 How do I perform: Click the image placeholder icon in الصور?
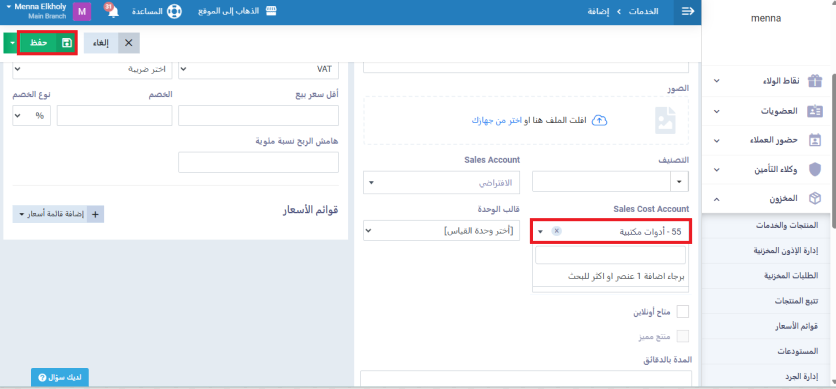[x=665, y=120]
